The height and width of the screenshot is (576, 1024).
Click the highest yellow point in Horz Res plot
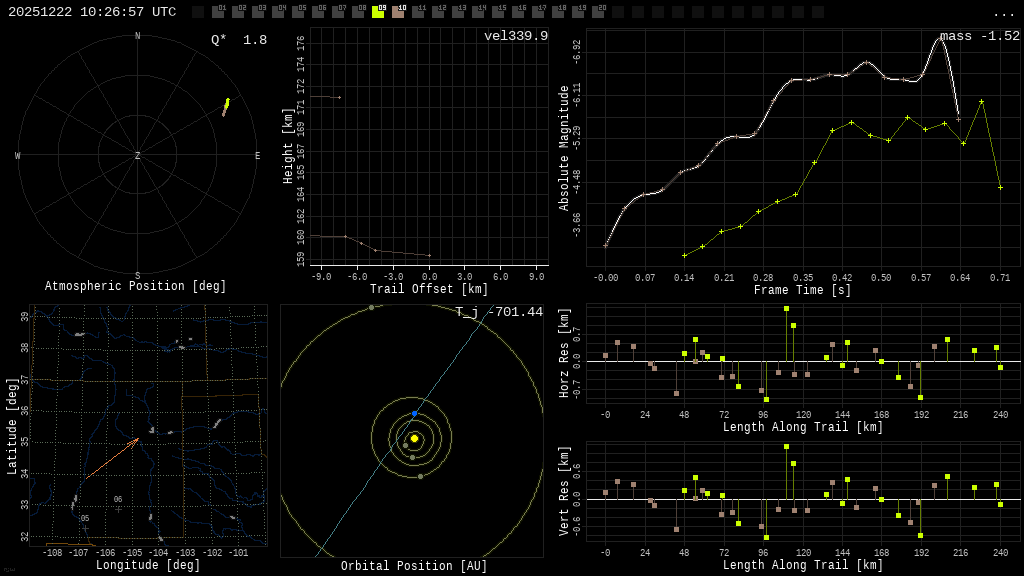pos(786,309)
